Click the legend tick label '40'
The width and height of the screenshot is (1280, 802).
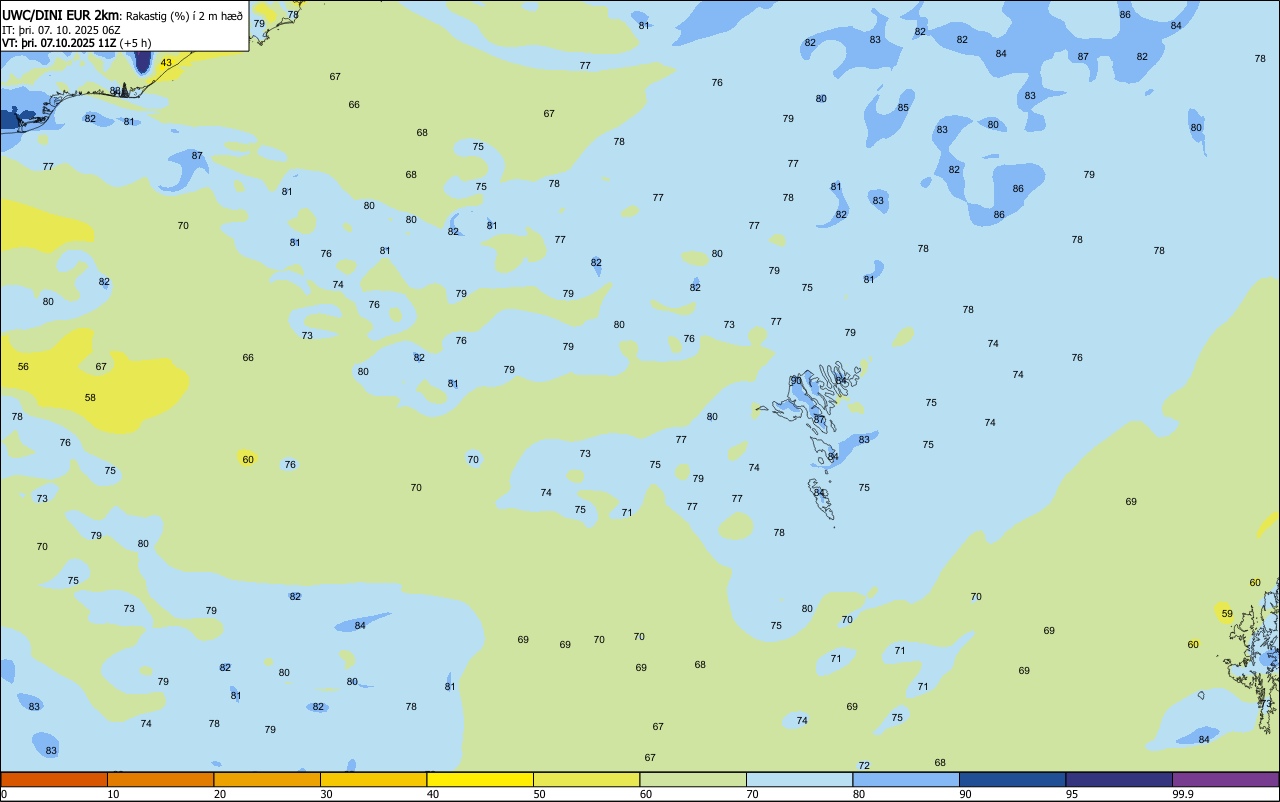[x=433, y=794]
